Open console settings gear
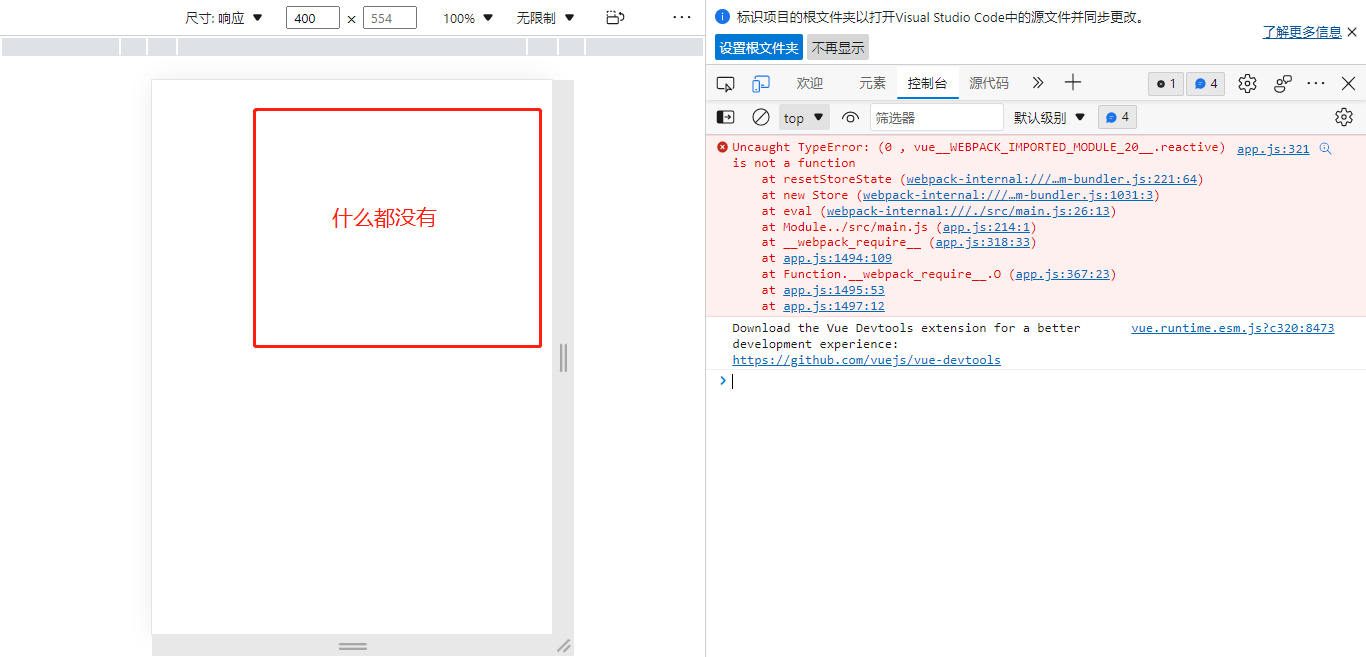 1344,117
